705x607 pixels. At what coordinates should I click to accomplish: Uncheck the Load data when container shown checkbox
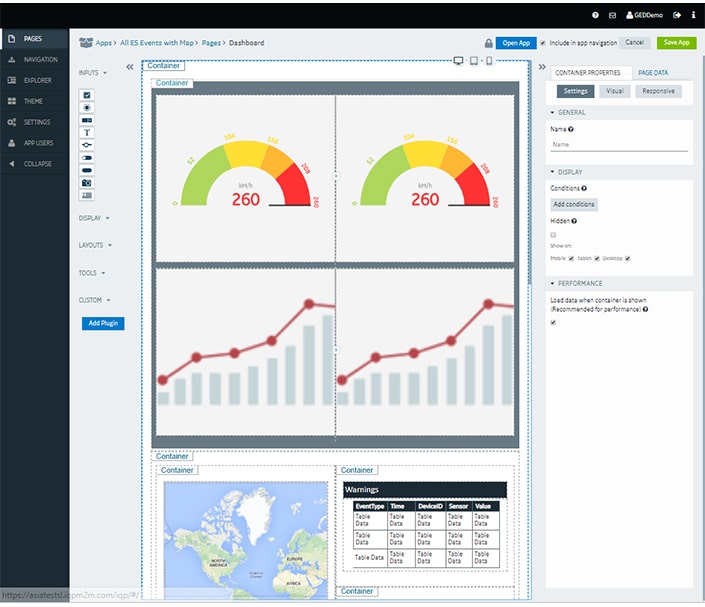pos(553,322)
